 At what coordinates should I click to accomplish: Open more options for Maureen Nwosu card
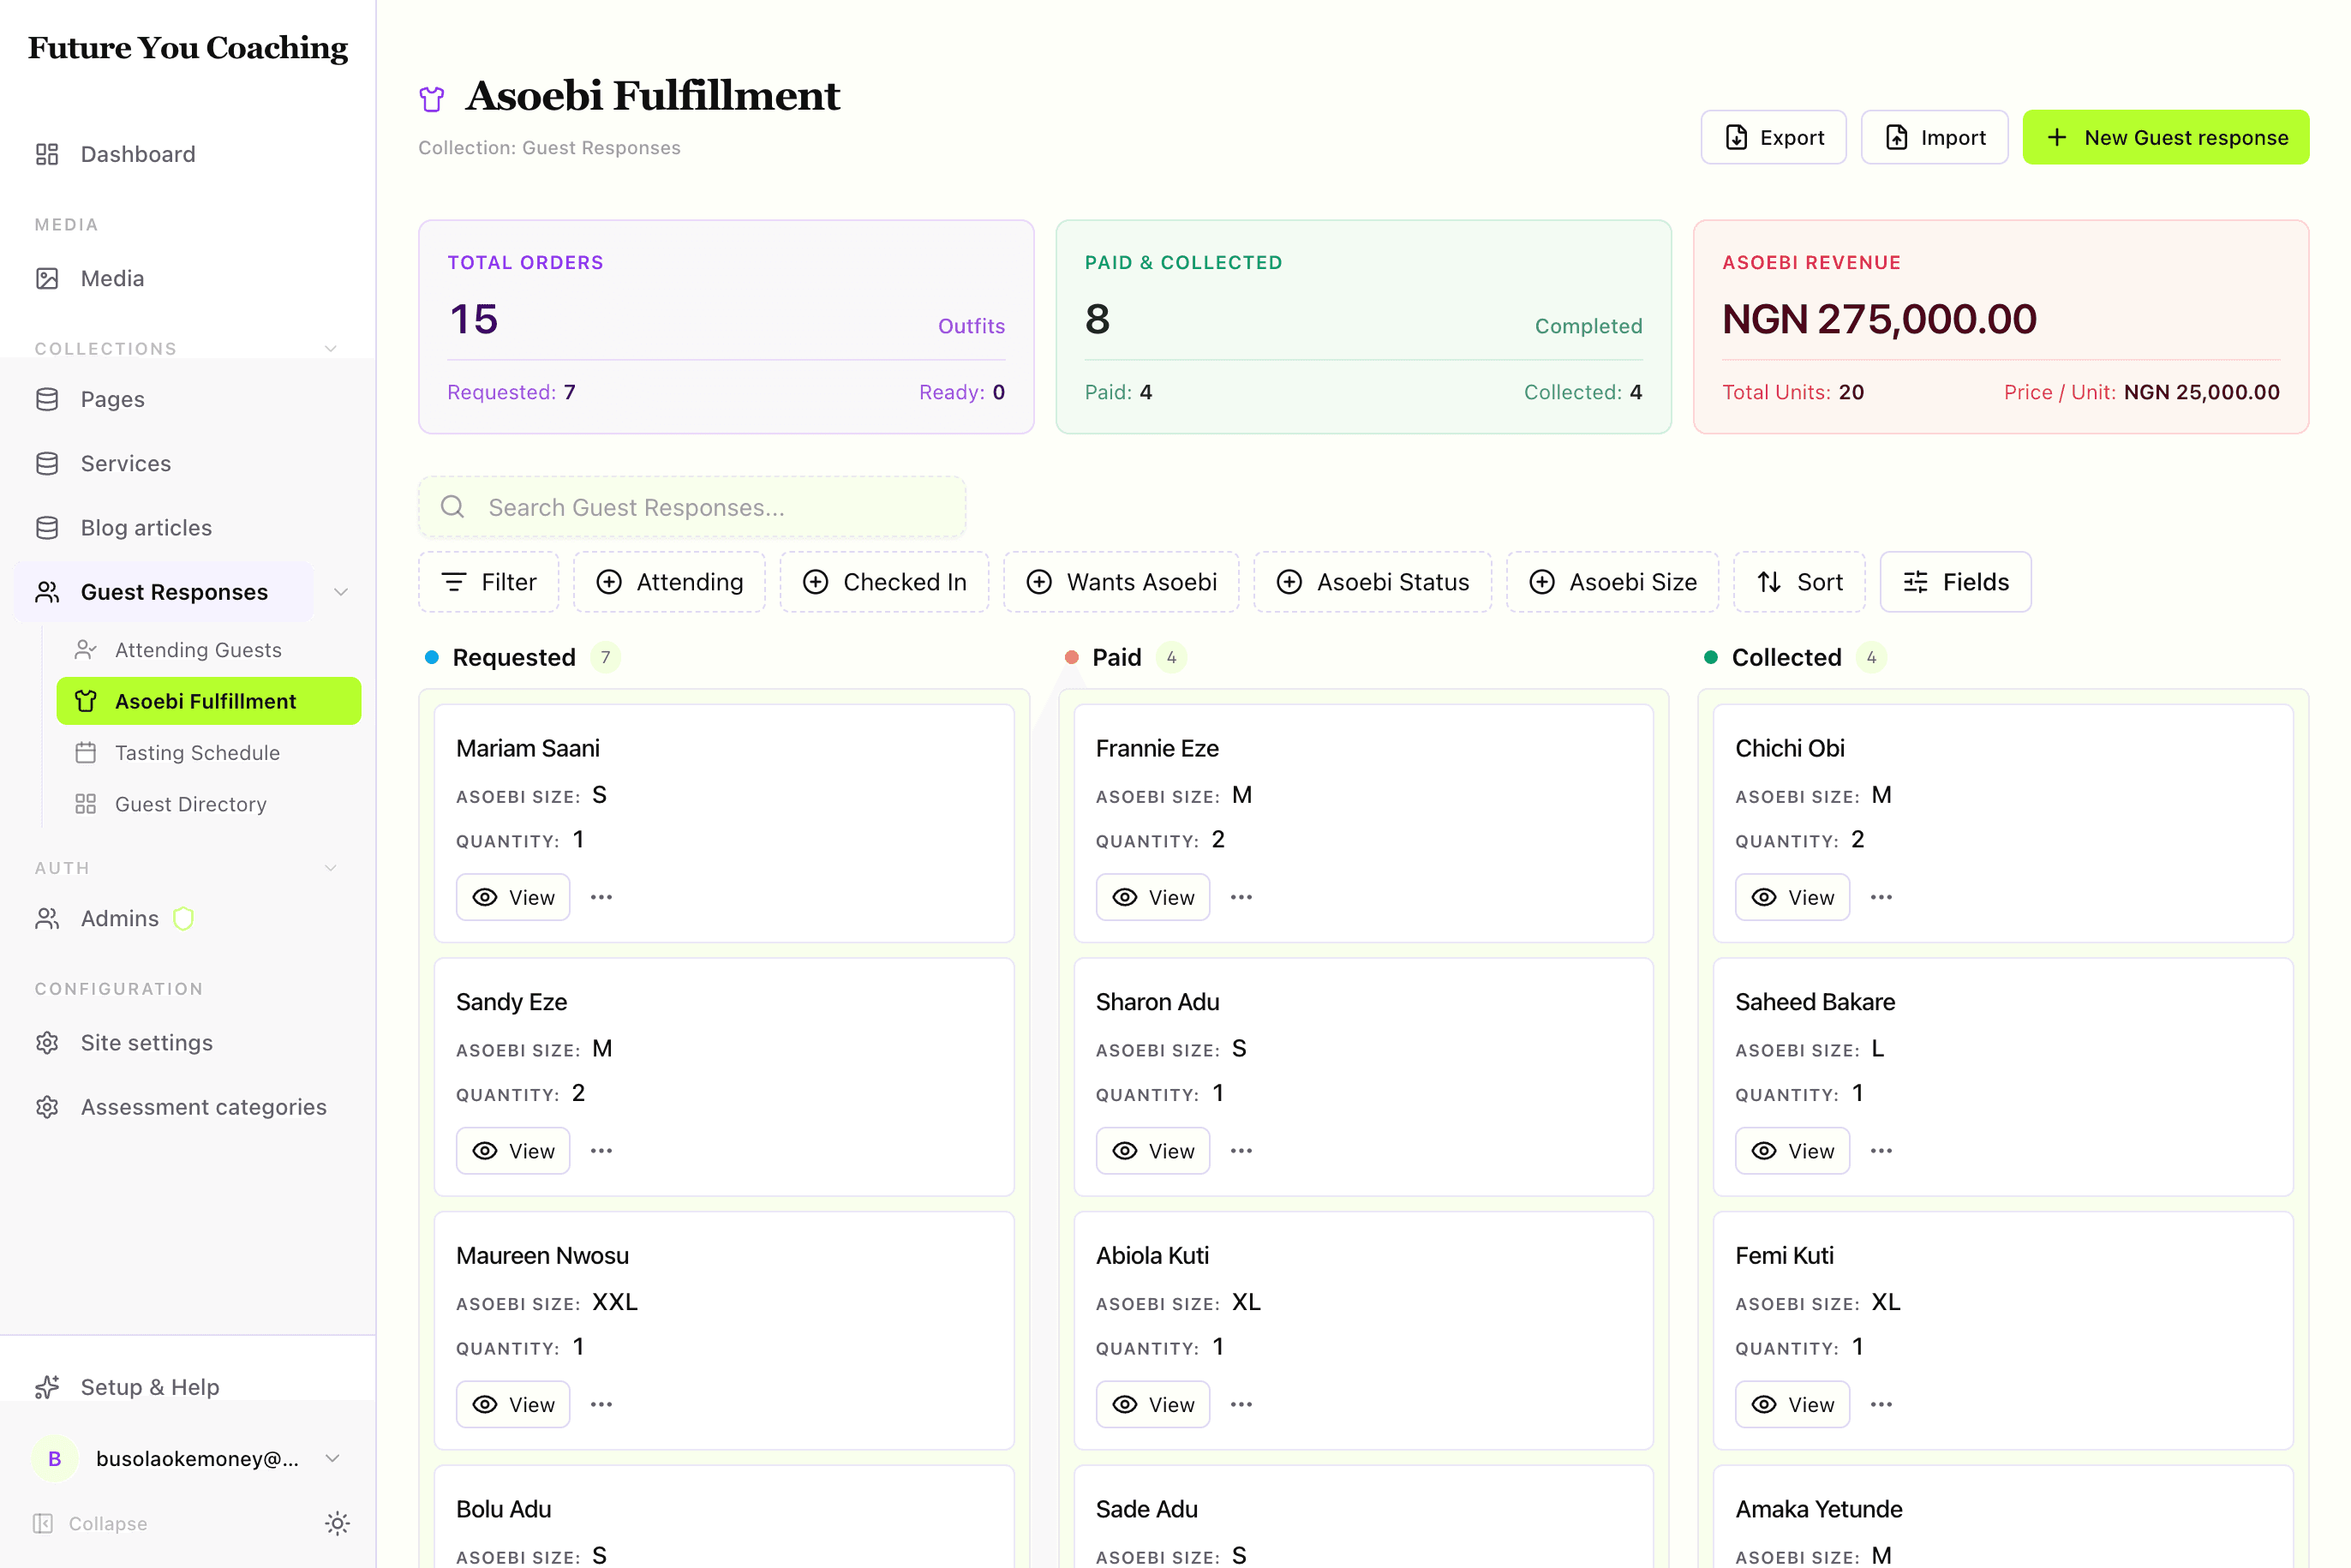pyautogui.click(x=601, y=1404)
